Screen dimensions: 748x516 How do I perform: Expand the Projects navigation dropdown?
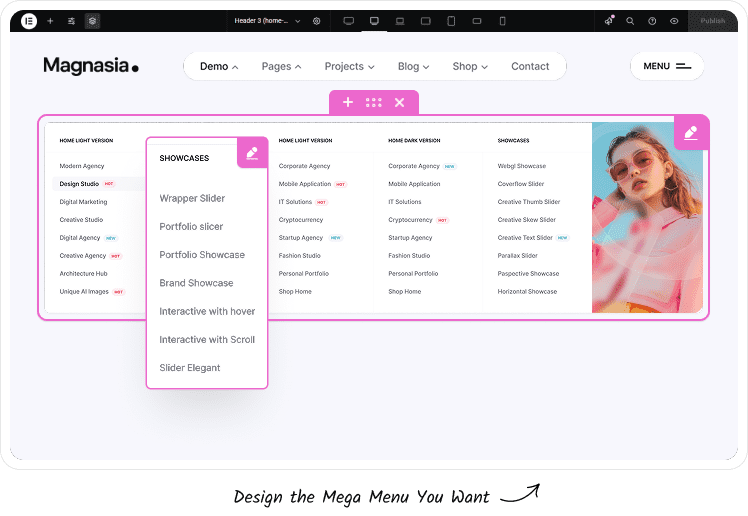click(349, 67)
